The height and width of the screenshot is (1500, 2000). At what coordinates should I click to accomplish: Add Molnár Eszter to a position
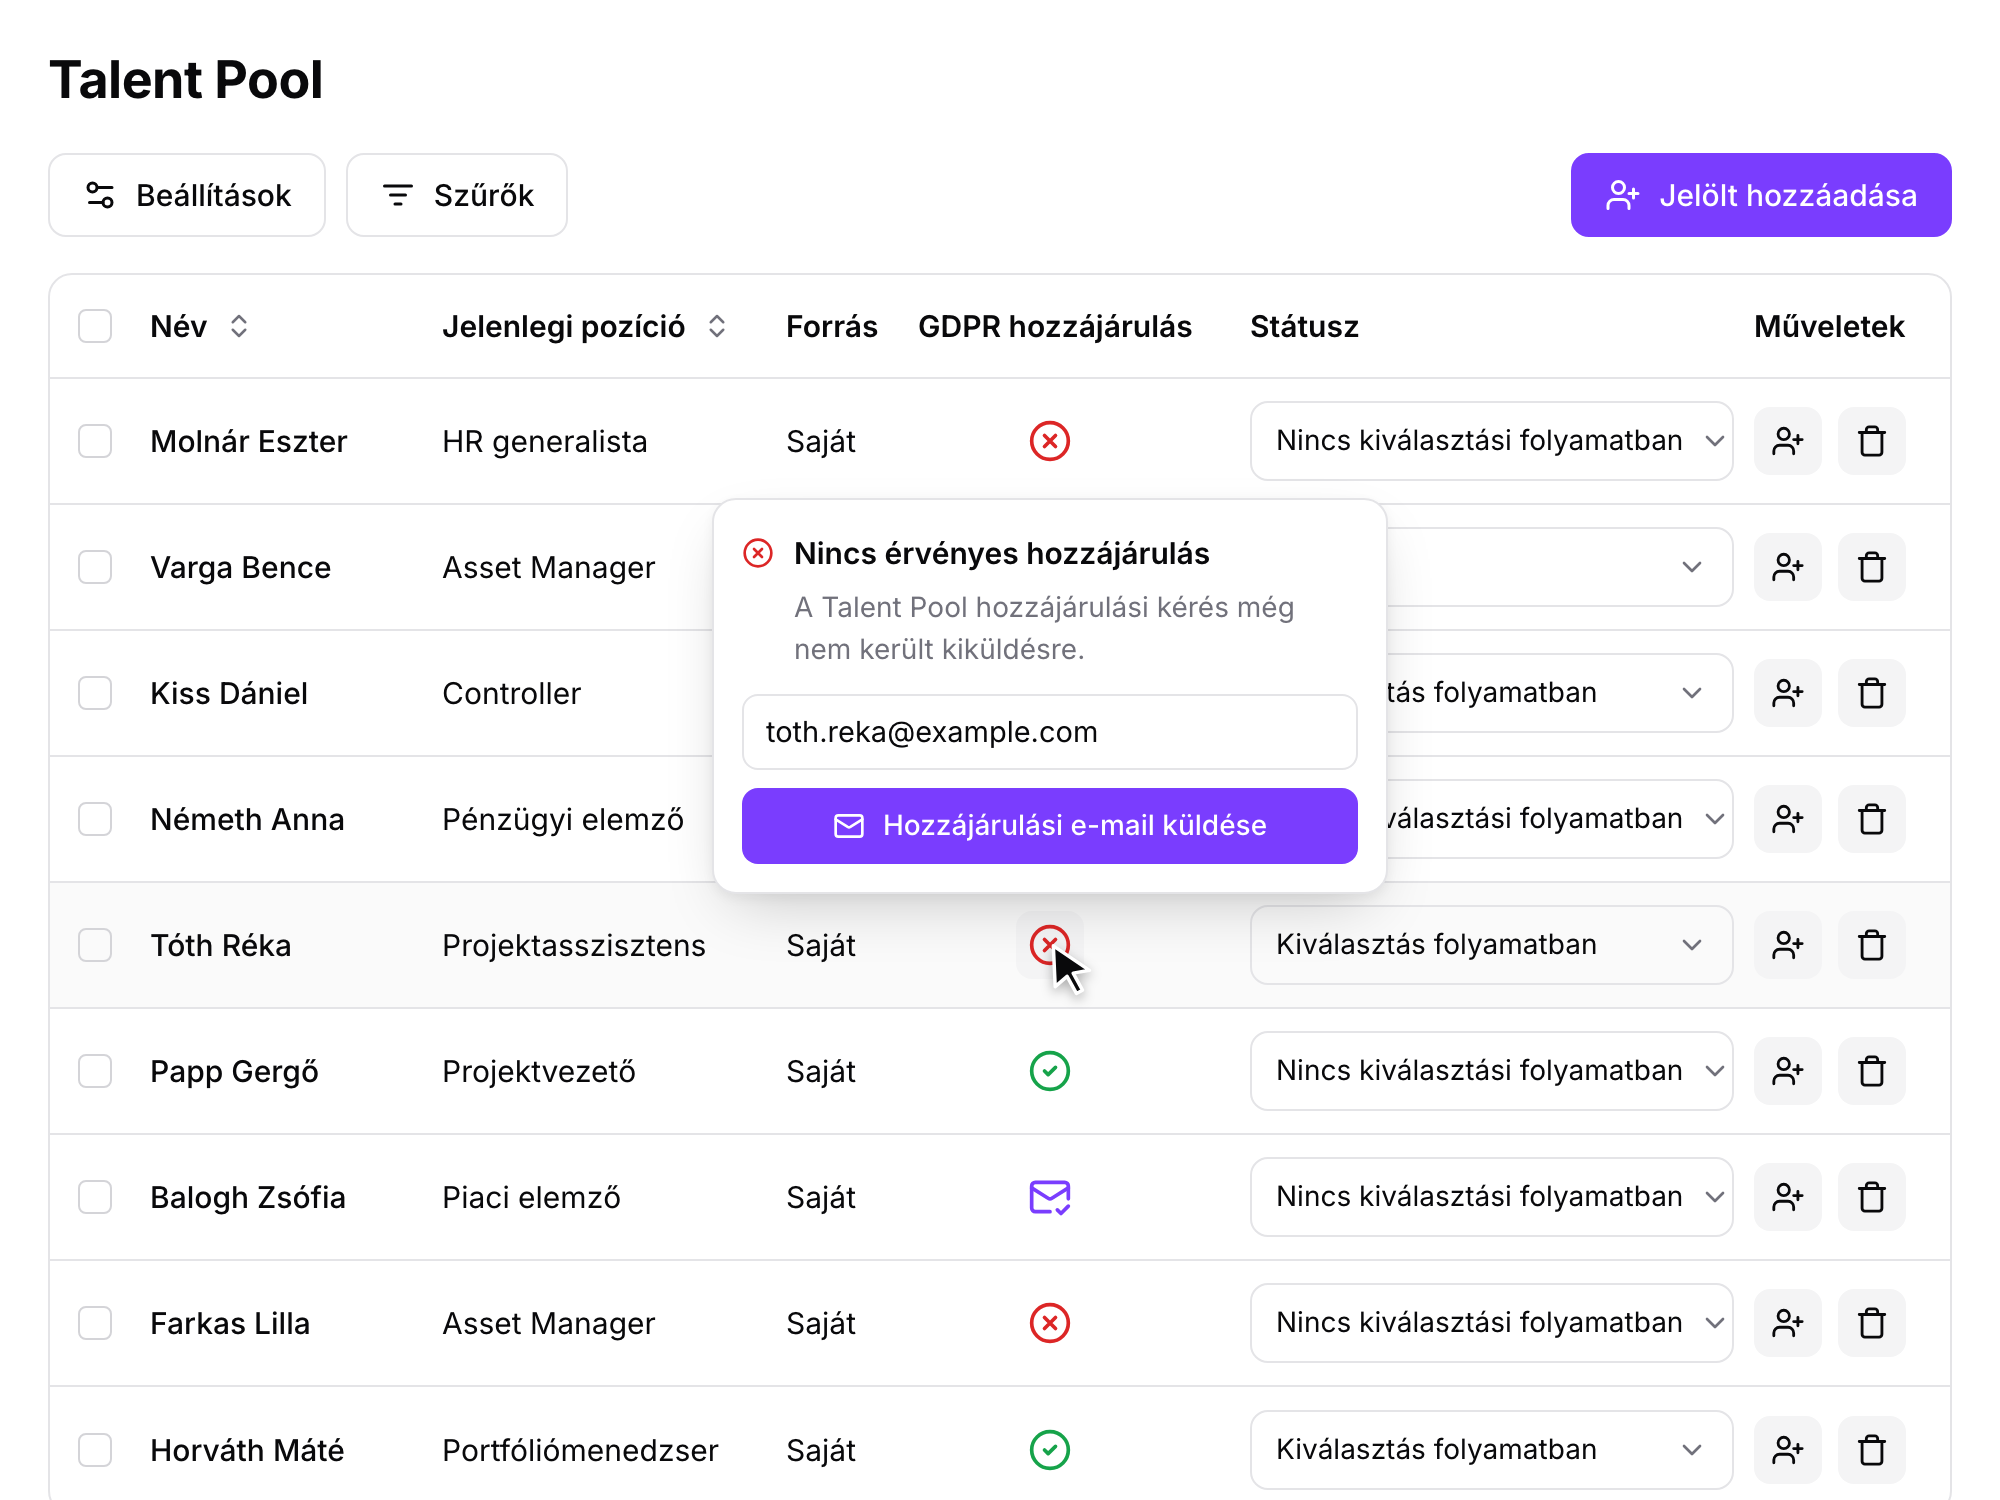tap(1787, 441)
